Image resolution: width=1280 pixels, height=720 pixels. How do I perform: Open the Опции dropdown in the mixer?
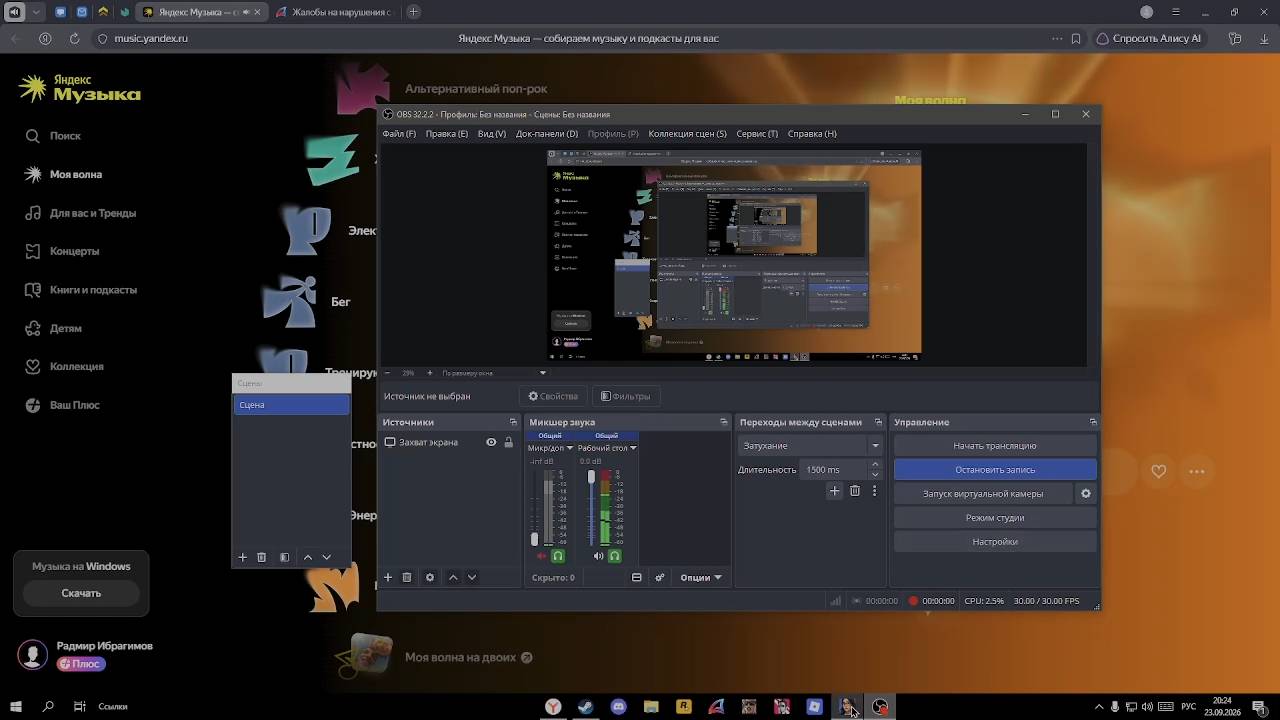[700, 577]
